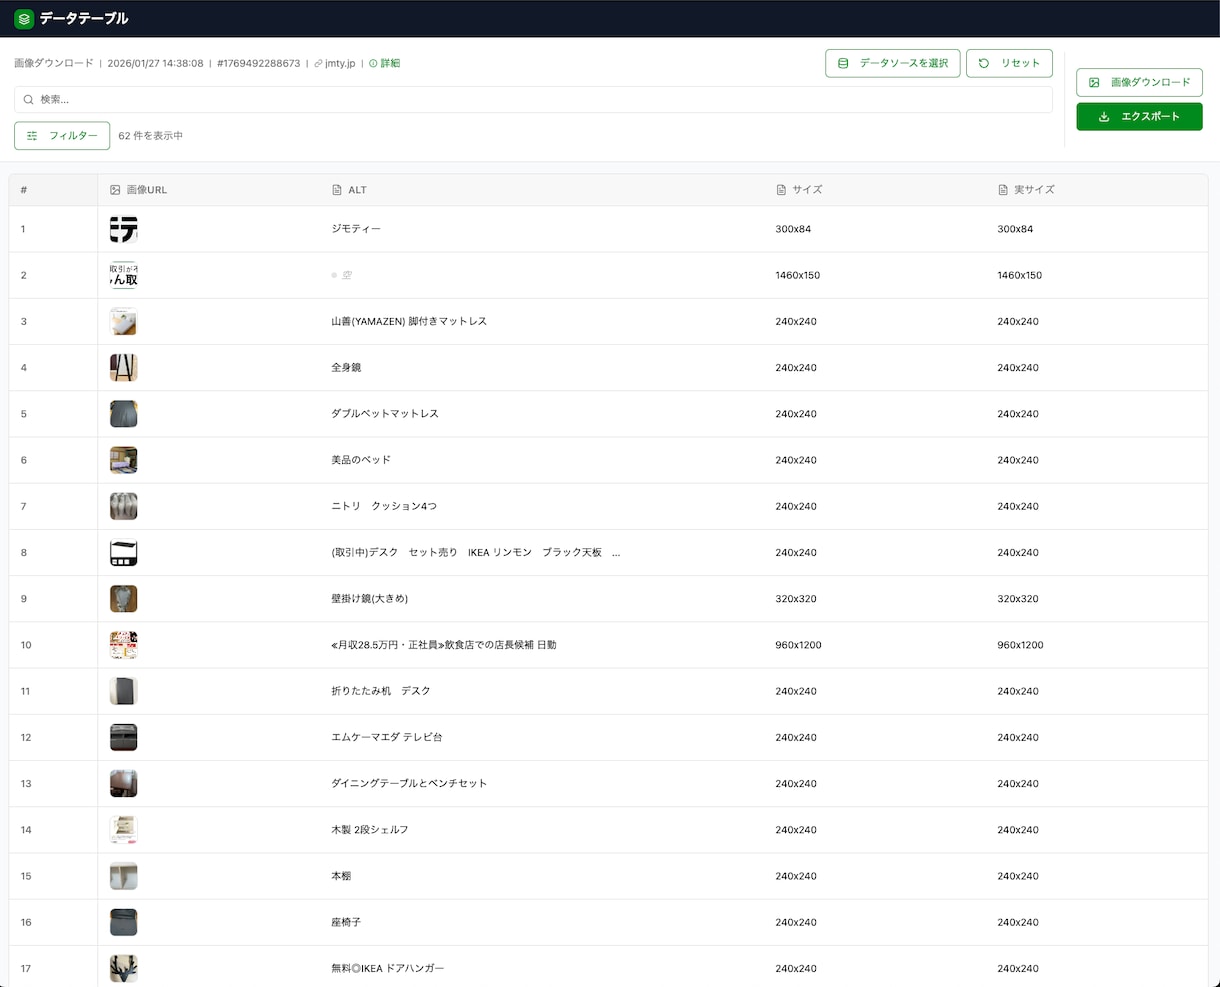The image size is (1220, 987).
Task: Select the 美品のベッド ALT text
Action: [361, 460]
